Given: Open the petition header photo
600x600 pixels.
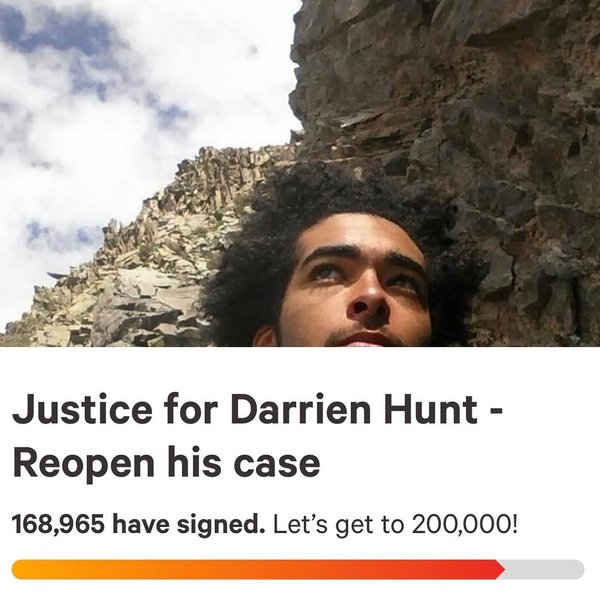Looking at the screenshot, I should [300, 173].
